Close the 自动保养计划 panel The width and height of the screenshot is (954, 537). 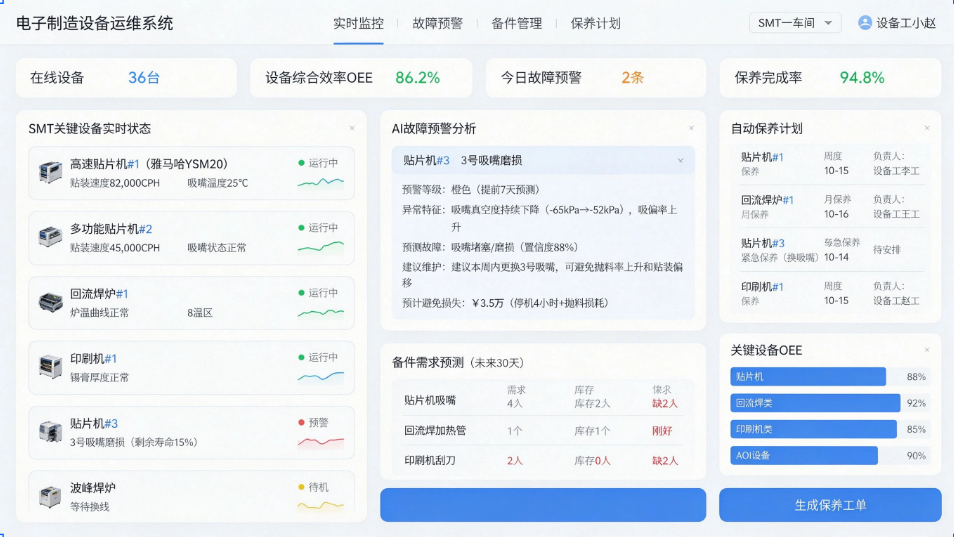click(927, 128)
